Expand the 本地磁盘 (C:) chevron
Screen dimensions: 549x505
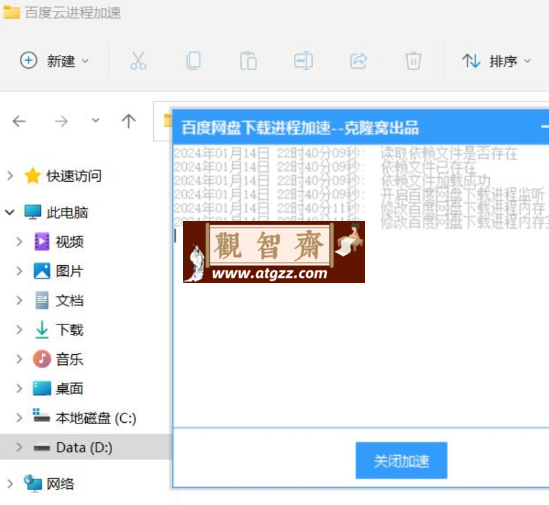pyautogui.click(x=19, y=418)
